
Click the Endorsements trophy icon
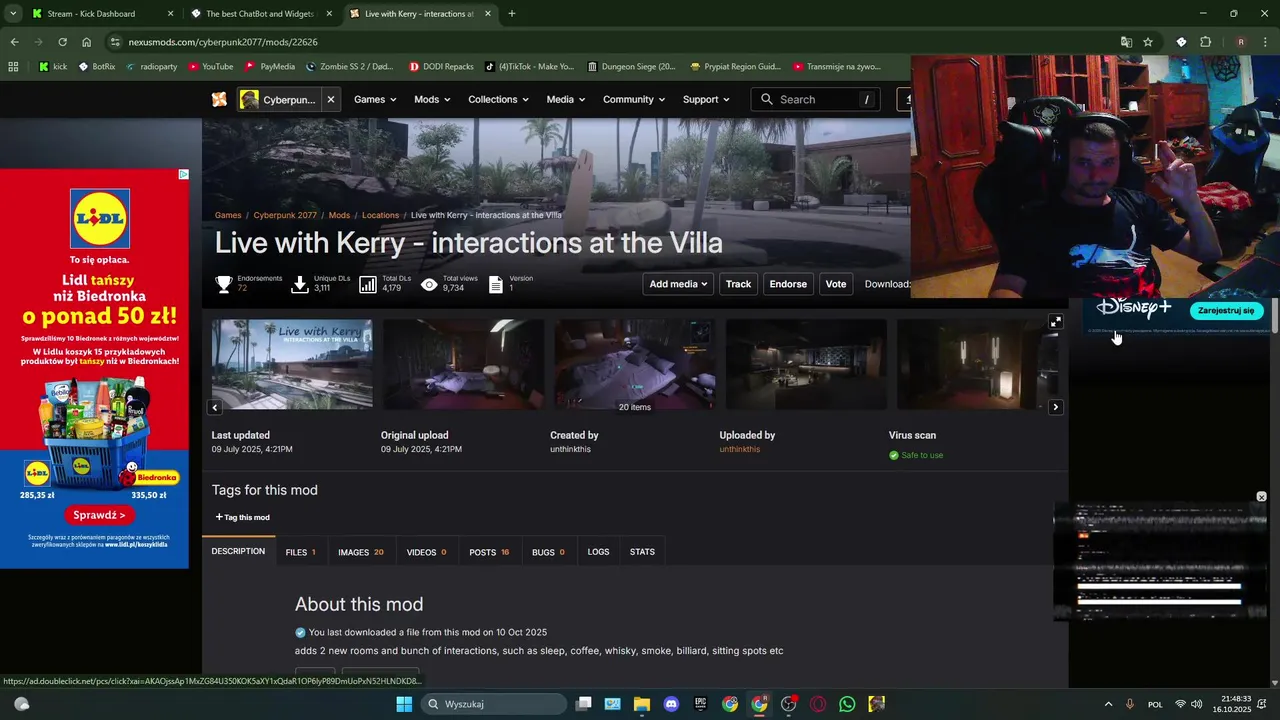pyautogui.click(x=224, y=285)
